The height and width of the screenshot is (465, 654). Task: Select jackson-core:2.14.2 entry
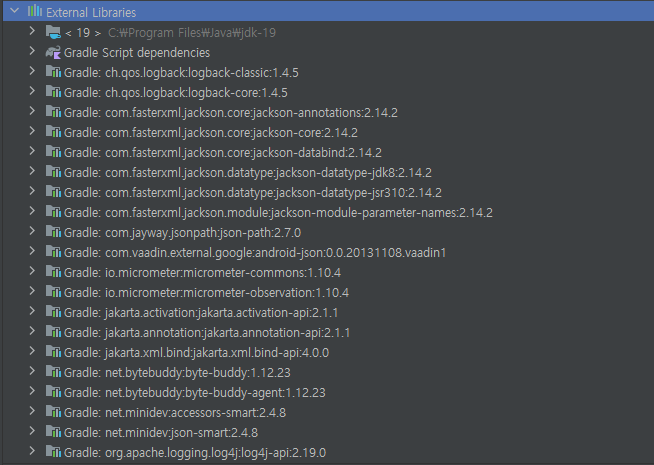(x=211, y=133)
